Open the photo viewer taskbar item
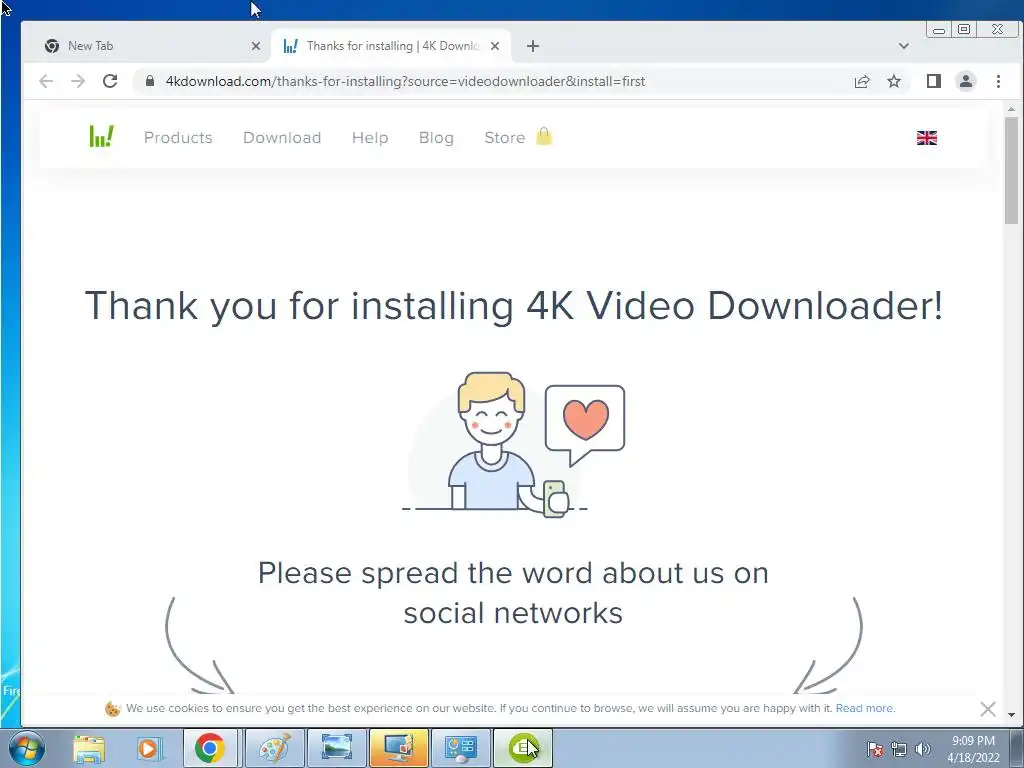Viewport: 1024px width, 768px height. 337,748
